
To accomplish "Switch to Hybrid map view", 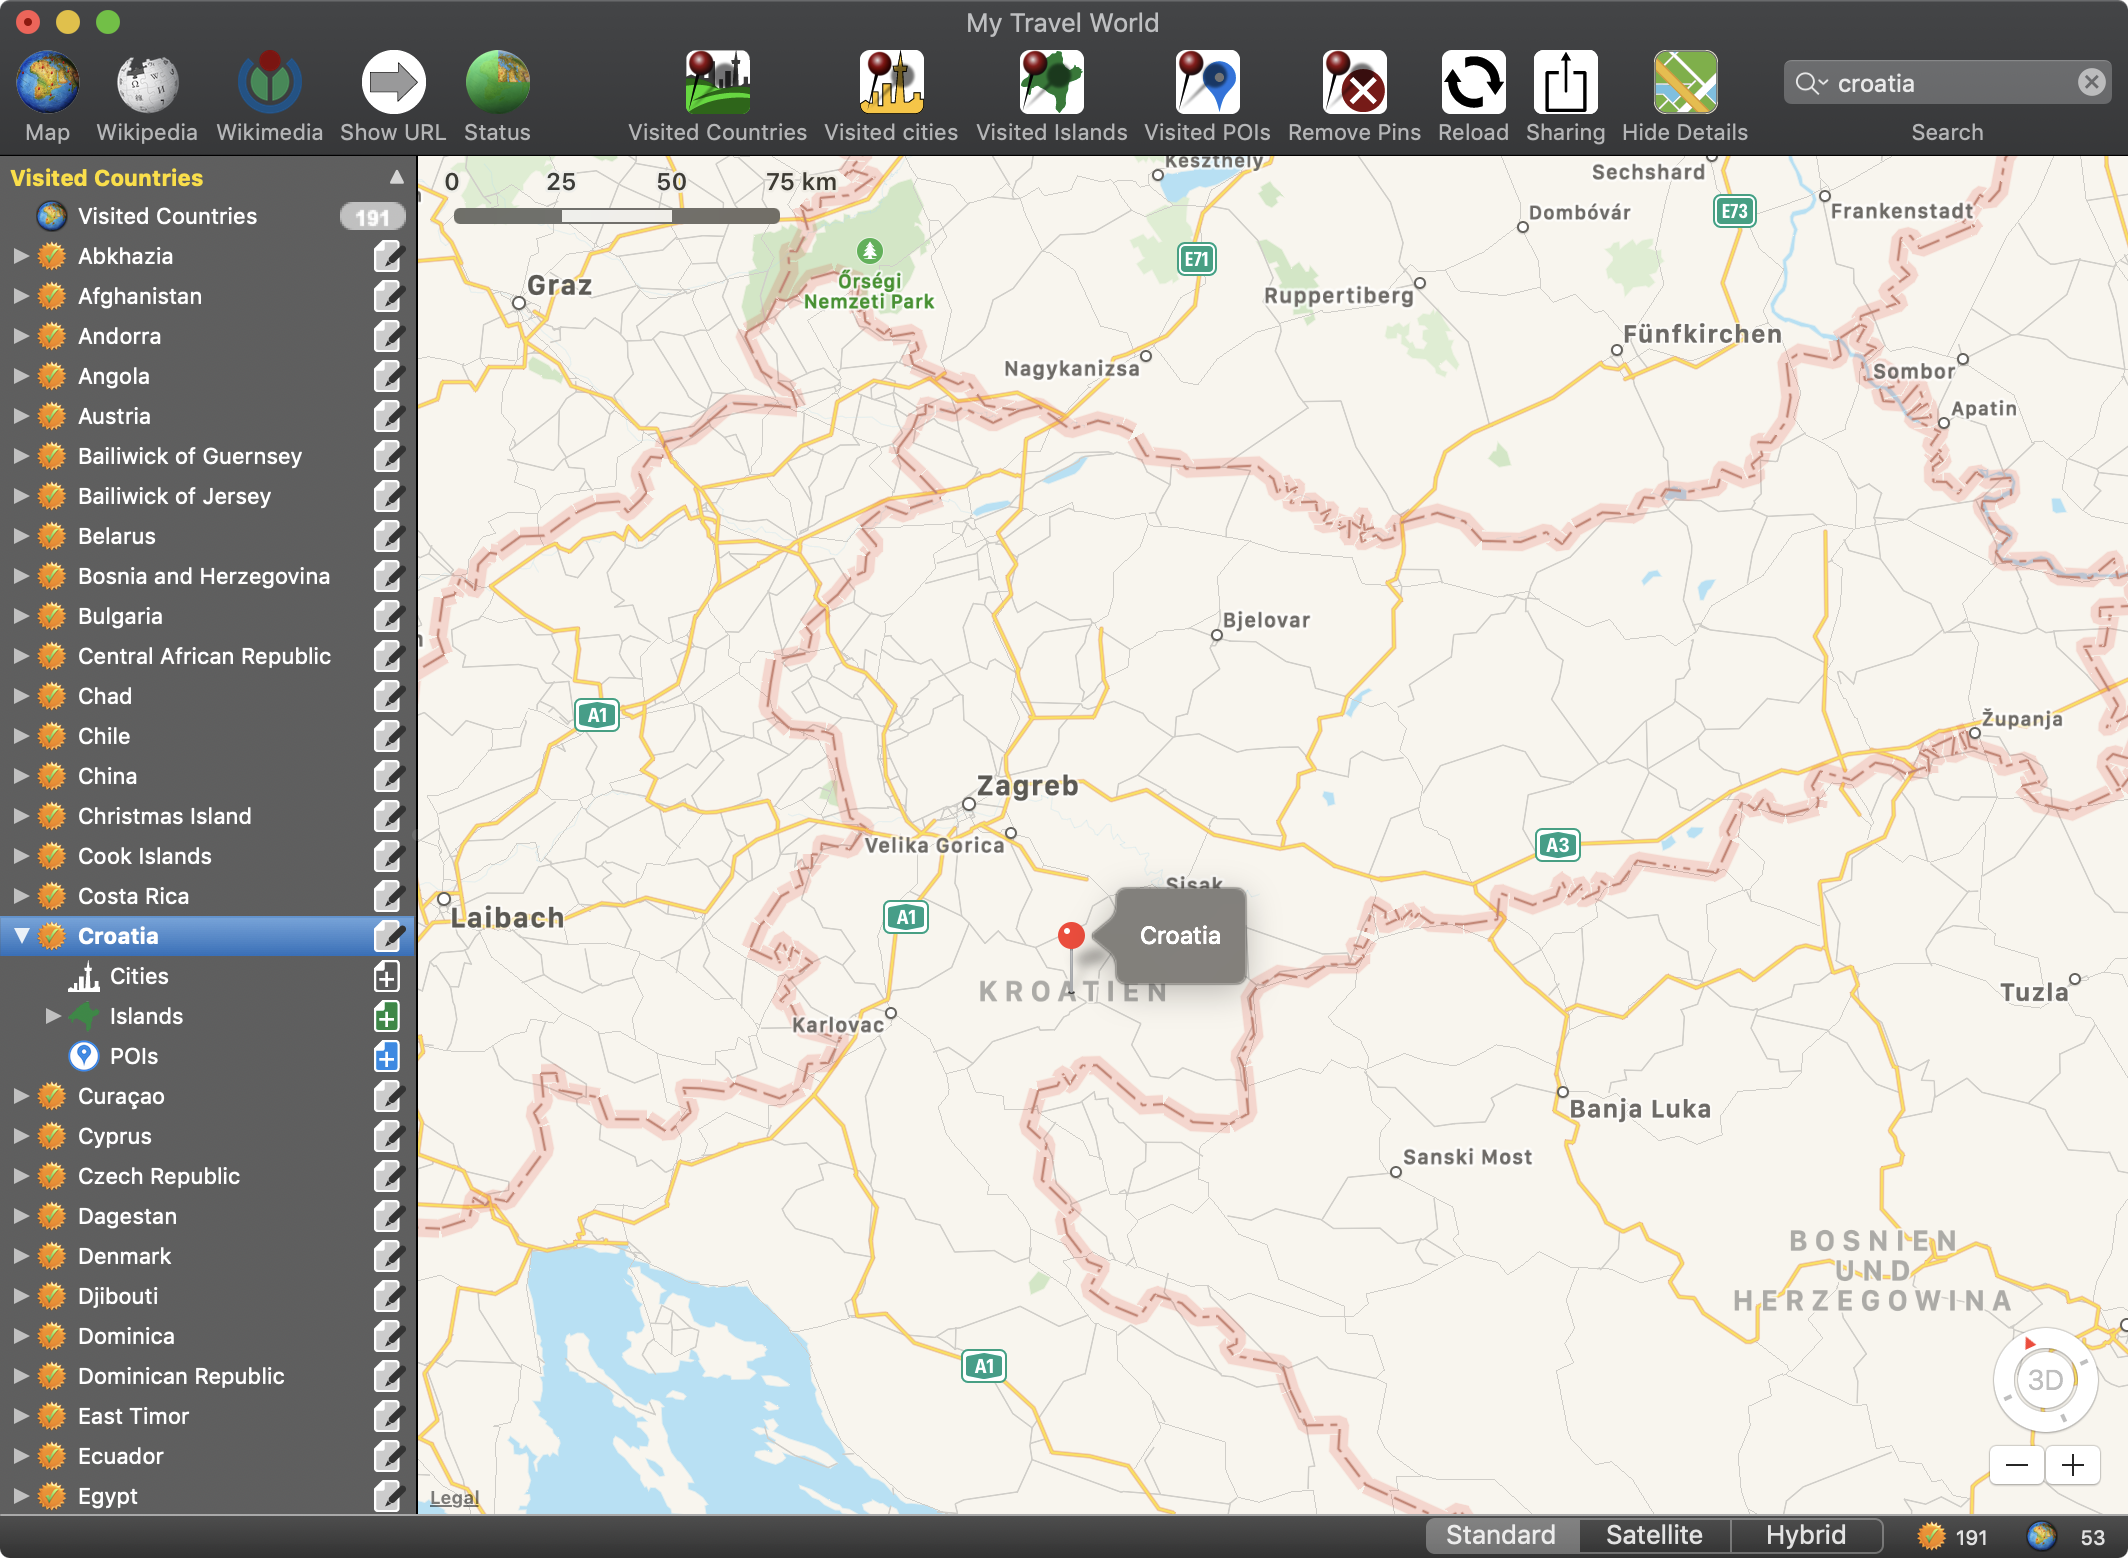I will click(1806, 1535).
